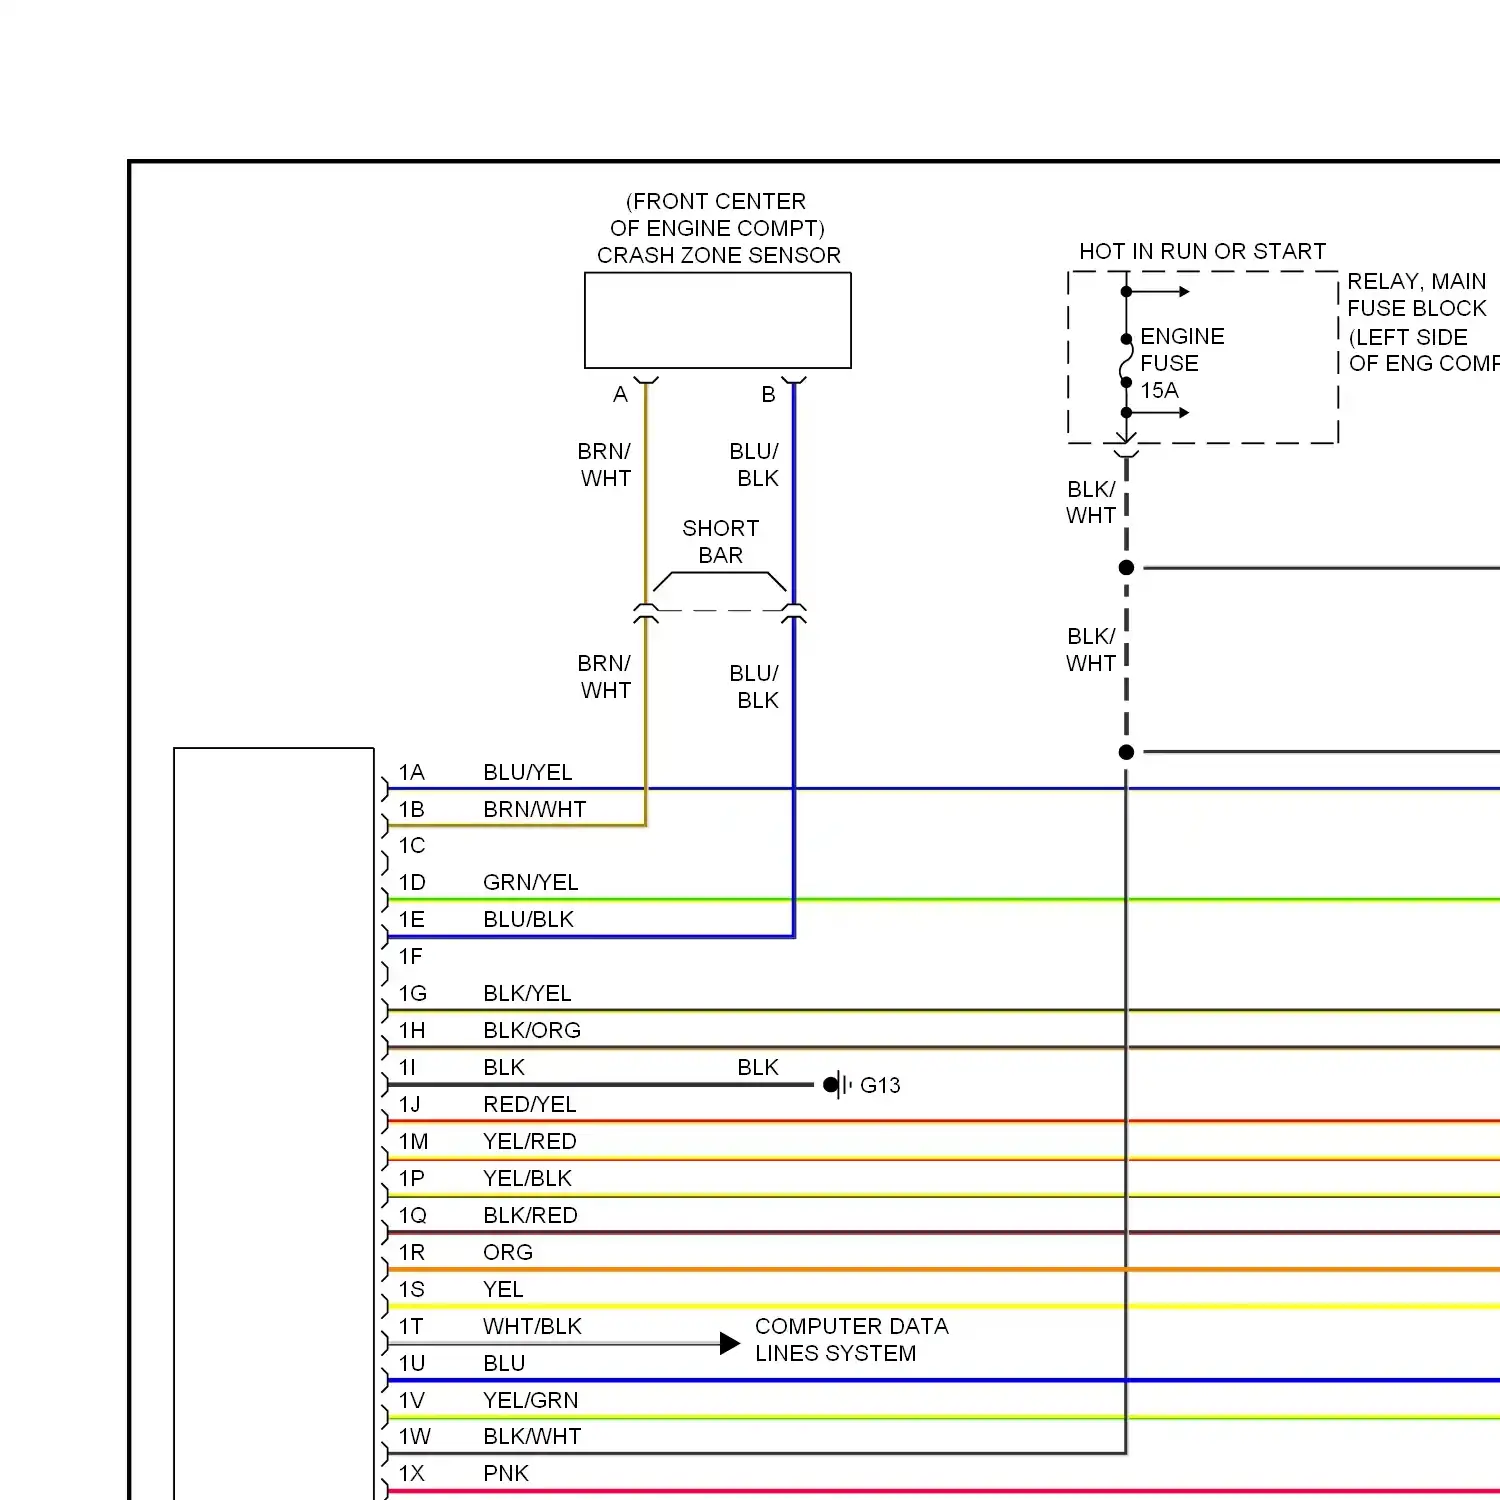Click the LINES SYSTEM text
1500x1500 pixels.
coord(835,1353)
